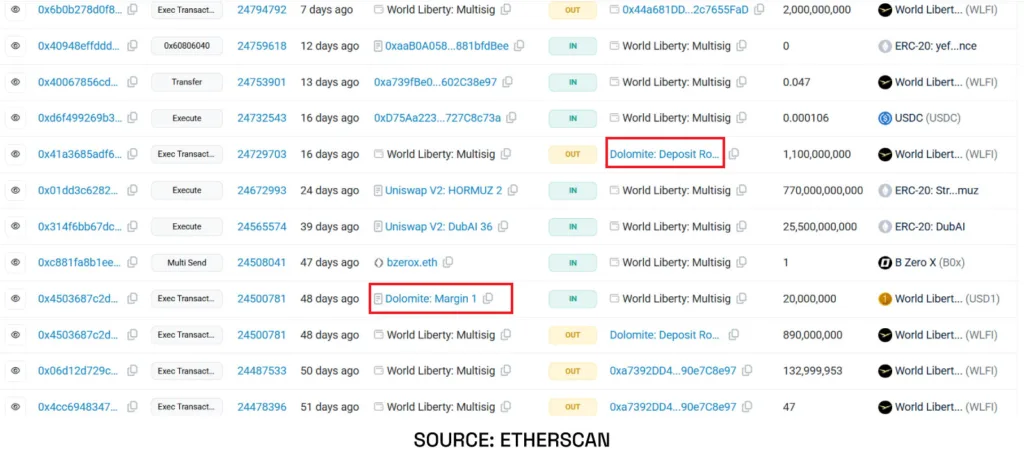Click eye icon on 0x4cc6948347 row
The width and height of the screenshot is (1024, 458).
pyautogui.click(x=15, y=406)
